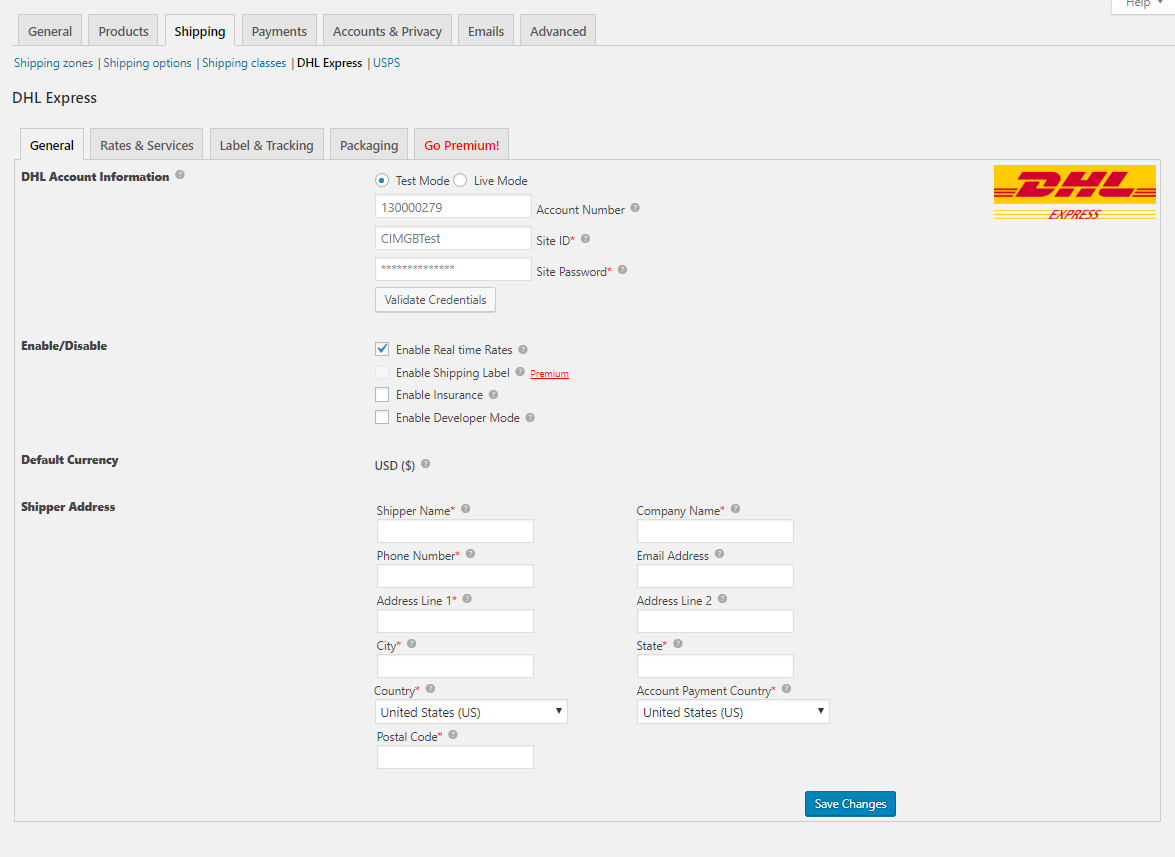Click help icon beside DHL Account Information
Screen dimensions: 1175x857
(180, 175)
